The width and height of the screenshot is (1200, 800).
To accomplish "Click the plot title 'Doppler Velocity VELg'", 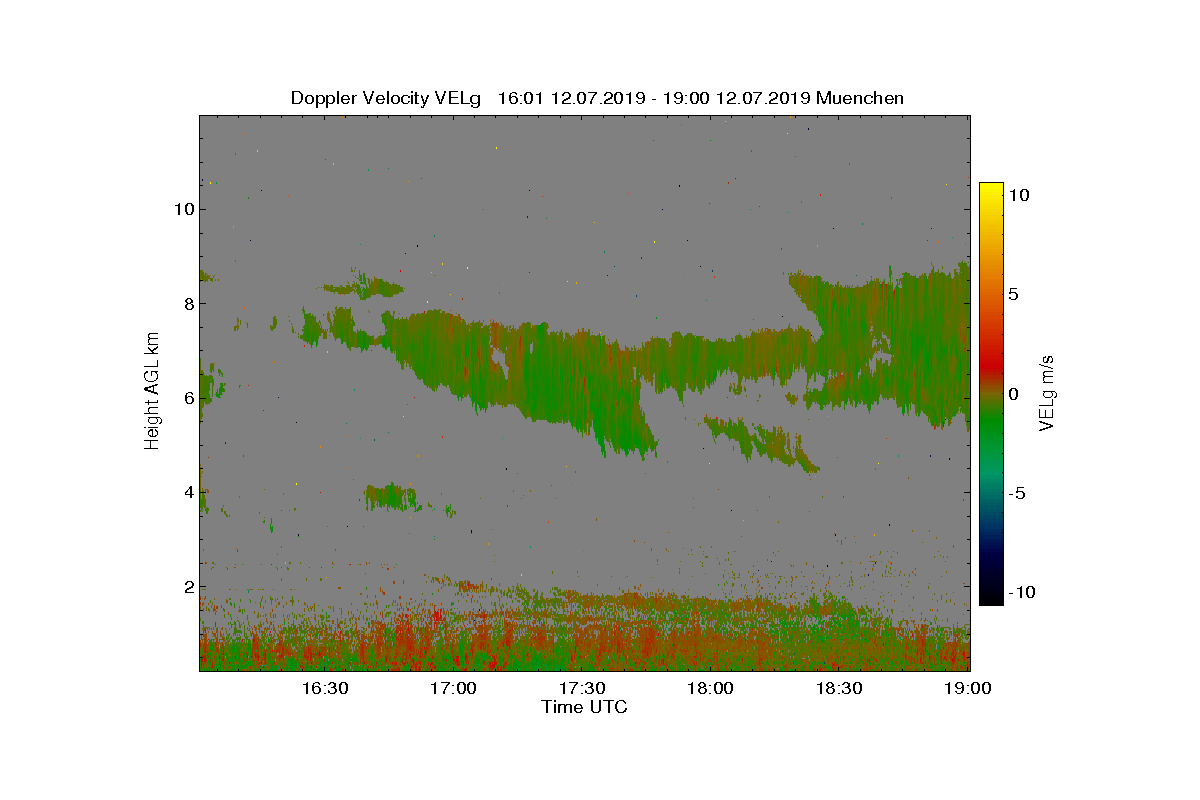I will 386,98.
